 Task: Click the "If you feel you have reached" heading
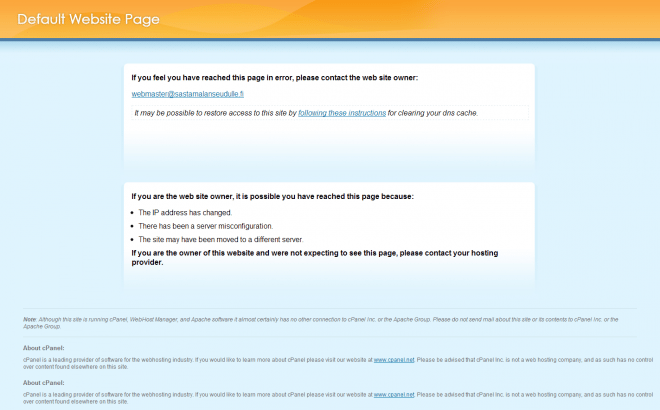coord(275,77)
